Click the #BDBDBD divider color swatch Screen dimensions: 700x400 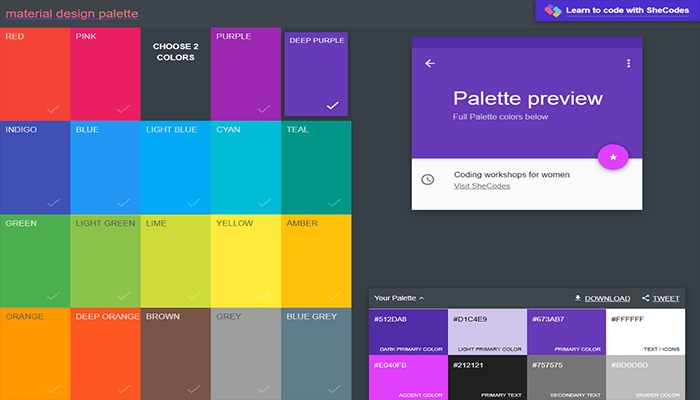point(646,378)
